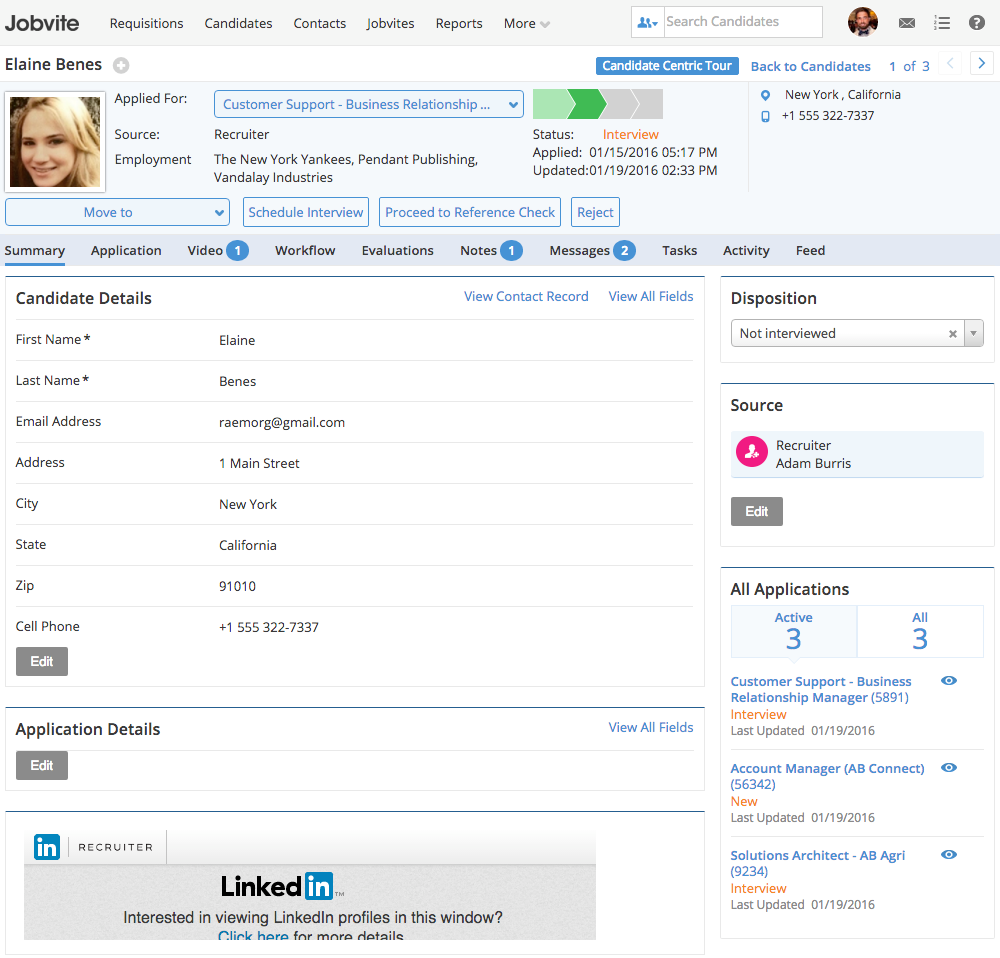Open the Candidates menu

[238, 24]
